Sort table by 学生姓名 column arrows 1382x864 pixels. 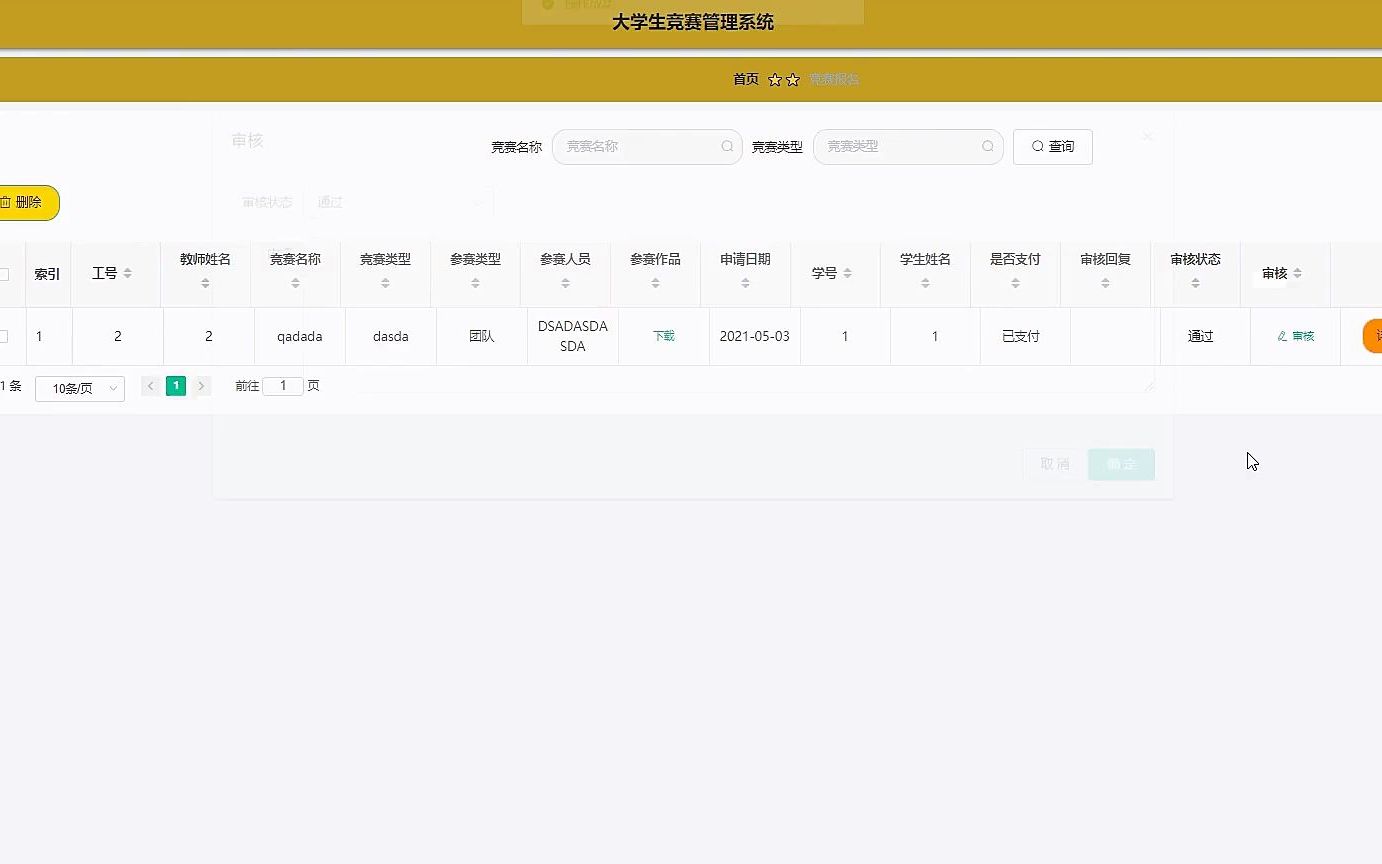(x=925, y=283)
